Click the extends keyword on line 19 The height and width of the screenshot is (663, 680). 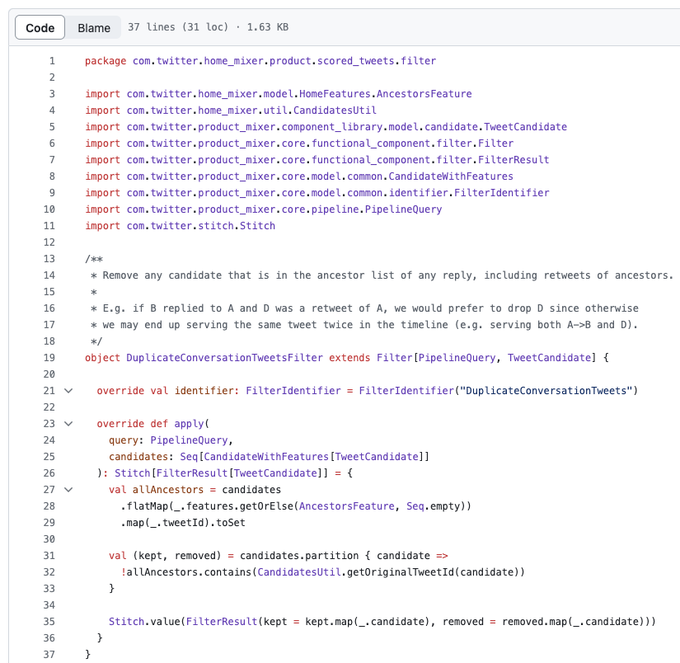[x=350, y=358]
